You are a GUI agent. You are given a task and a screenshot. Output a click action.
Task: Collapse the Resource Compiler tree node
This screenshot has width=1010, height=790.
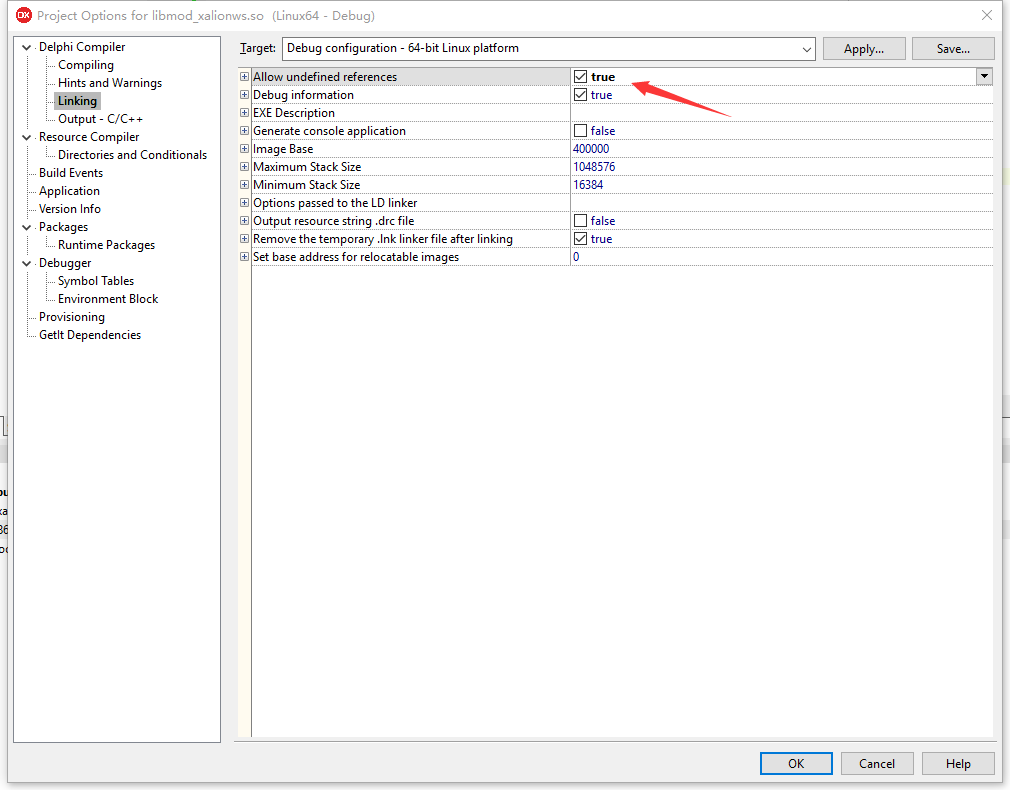click(x=26, y=137)
